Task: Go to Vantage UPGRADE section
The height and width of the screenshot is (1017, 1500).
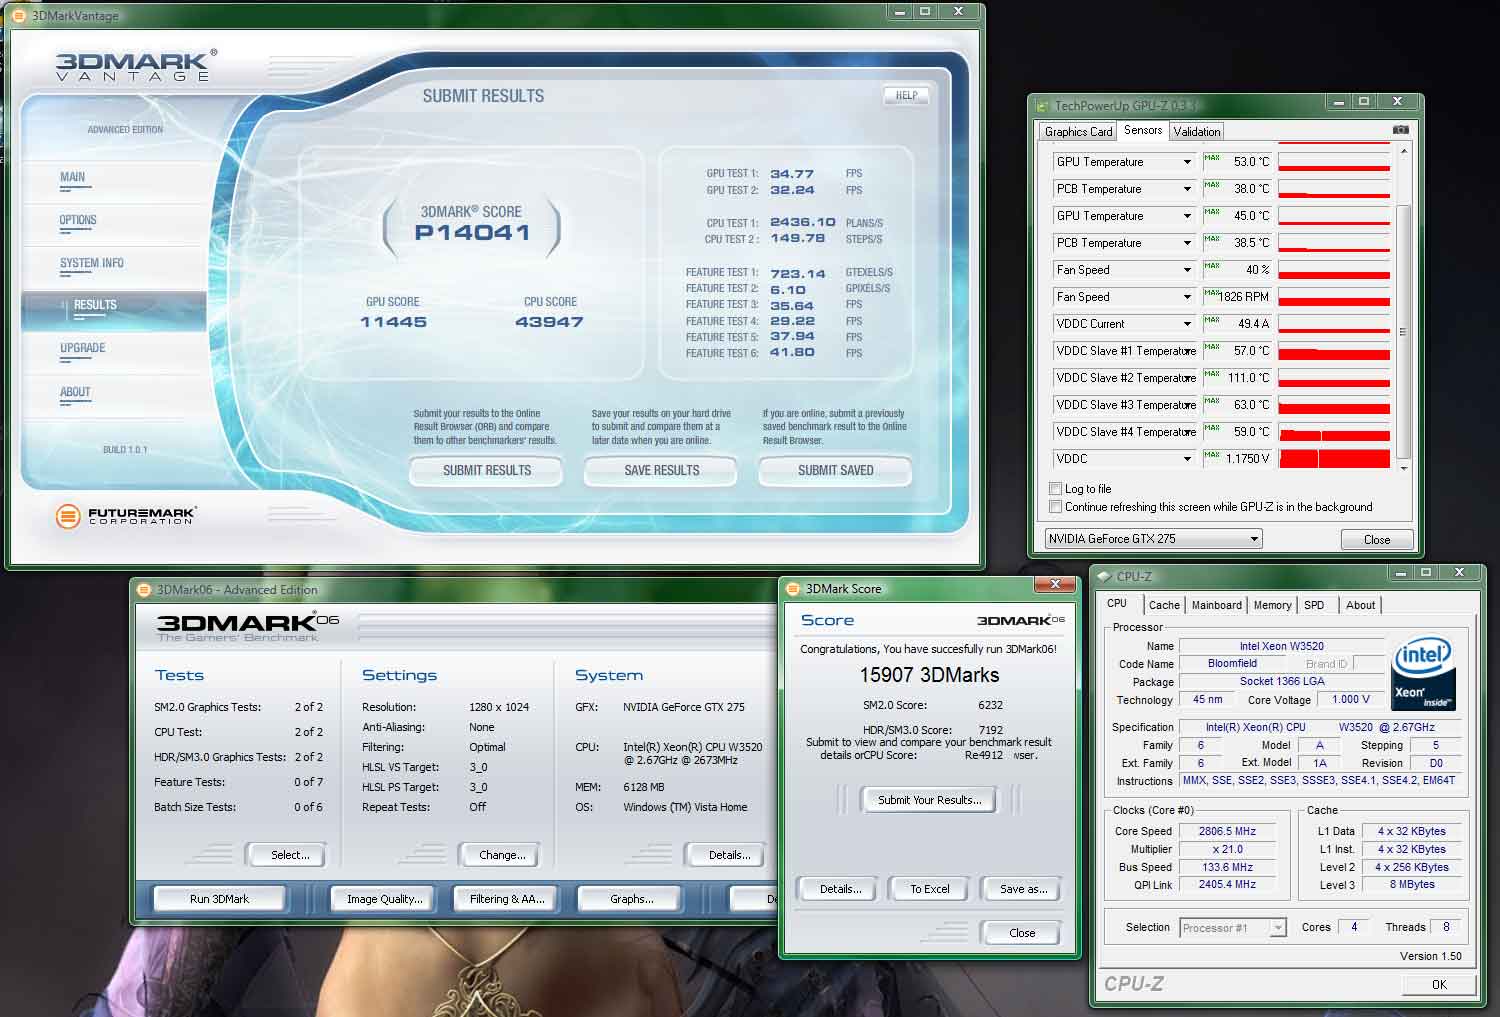Action: [82, 348]
